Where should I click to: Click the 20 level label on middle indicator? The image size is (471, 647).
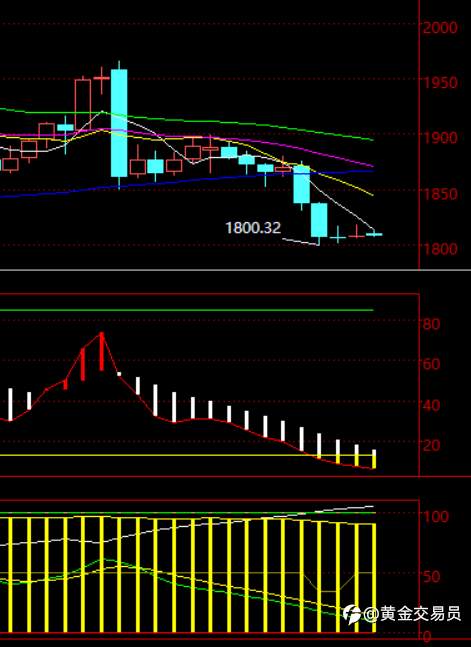pos(431,445)
